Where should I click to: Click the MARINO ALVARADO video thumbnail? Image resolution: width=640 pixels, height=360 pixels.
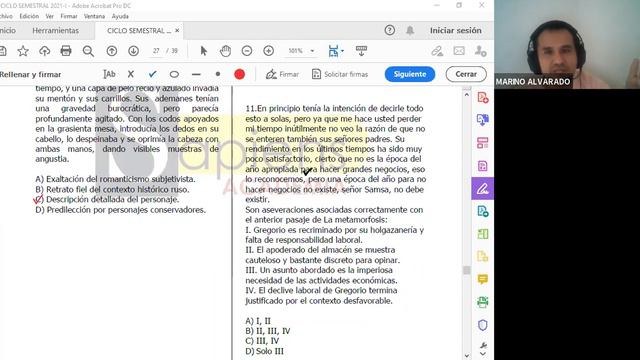(567, 44)
